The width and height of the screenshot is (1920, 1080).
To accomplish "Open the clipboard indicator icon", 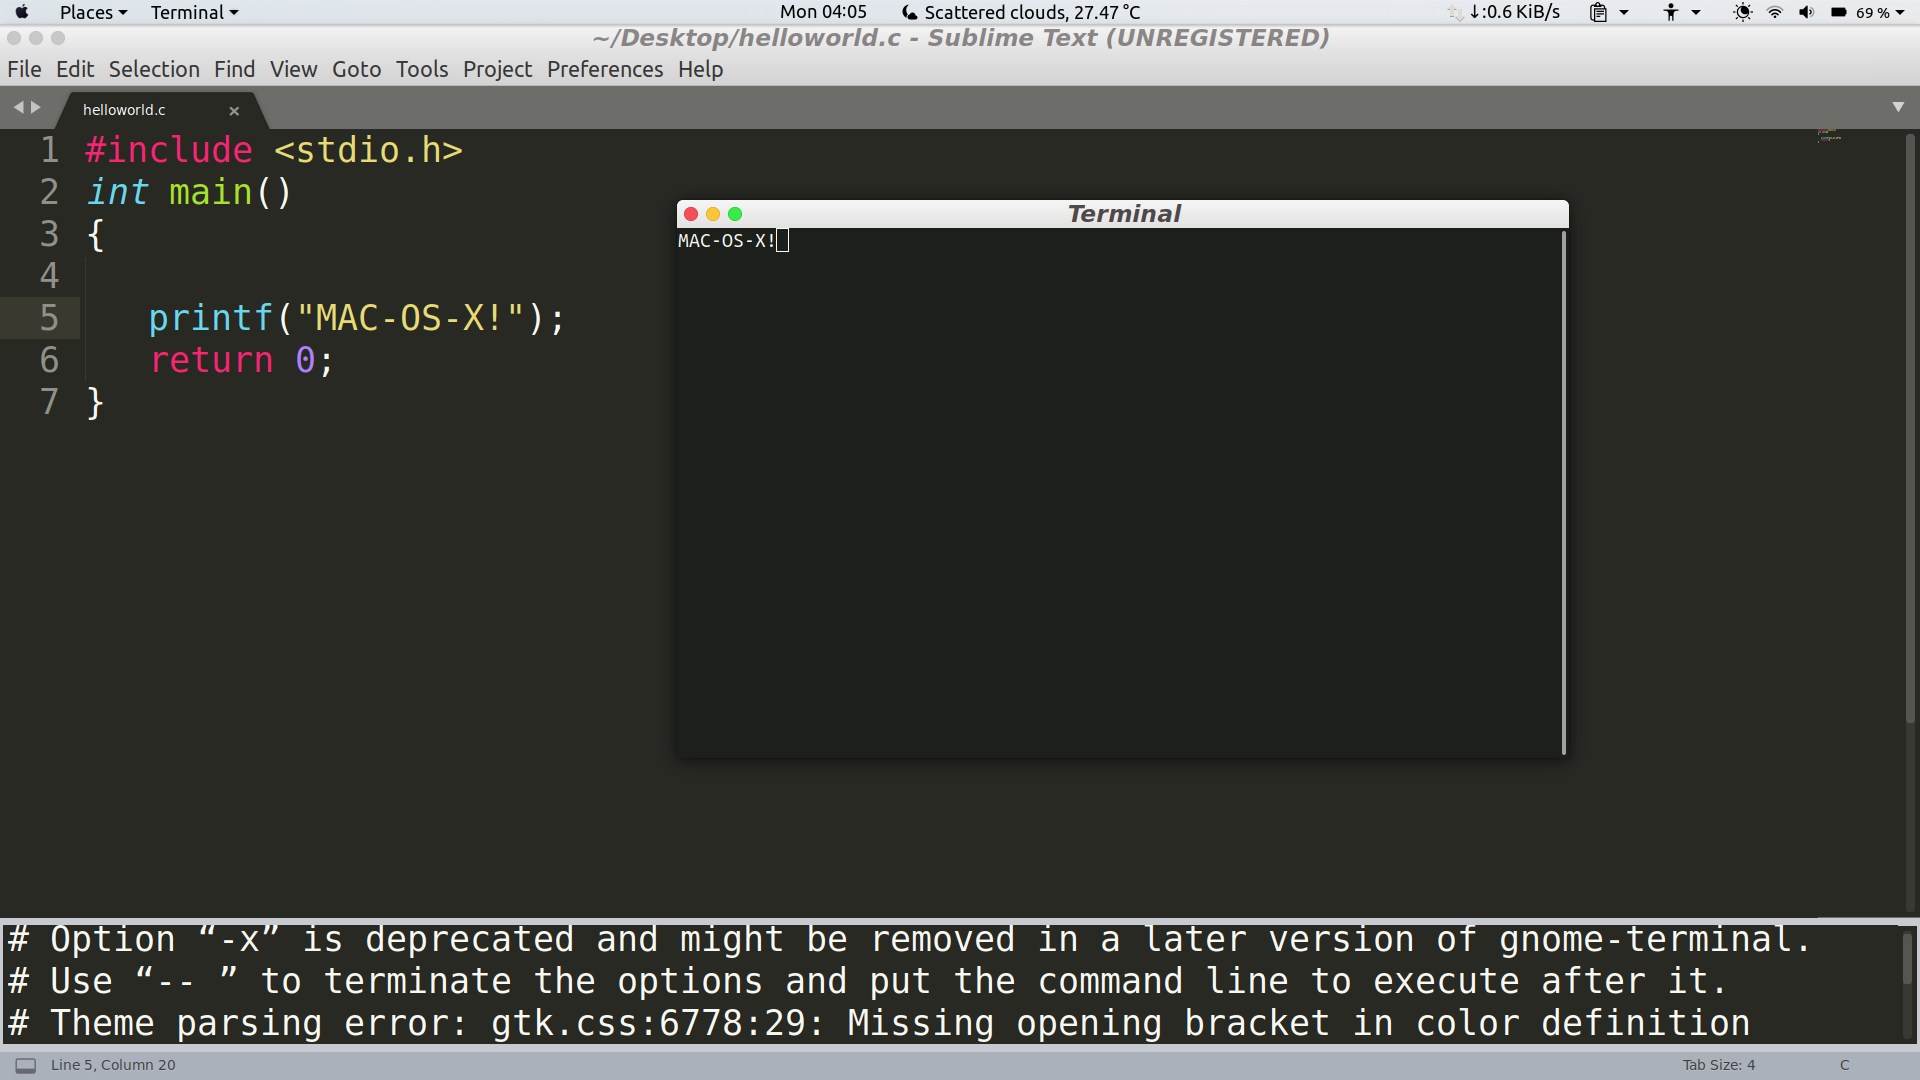I will point(1598,12).
